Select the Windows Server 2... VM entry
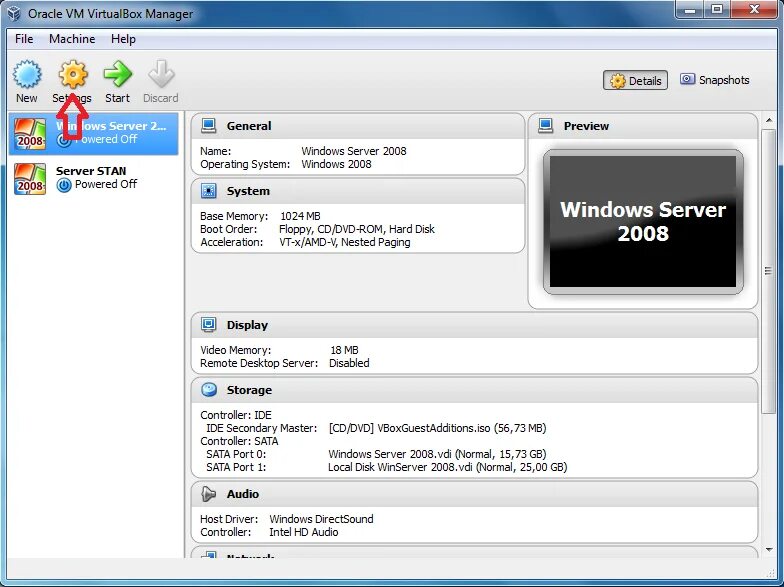784x587 pixels. tap(94, 134)
